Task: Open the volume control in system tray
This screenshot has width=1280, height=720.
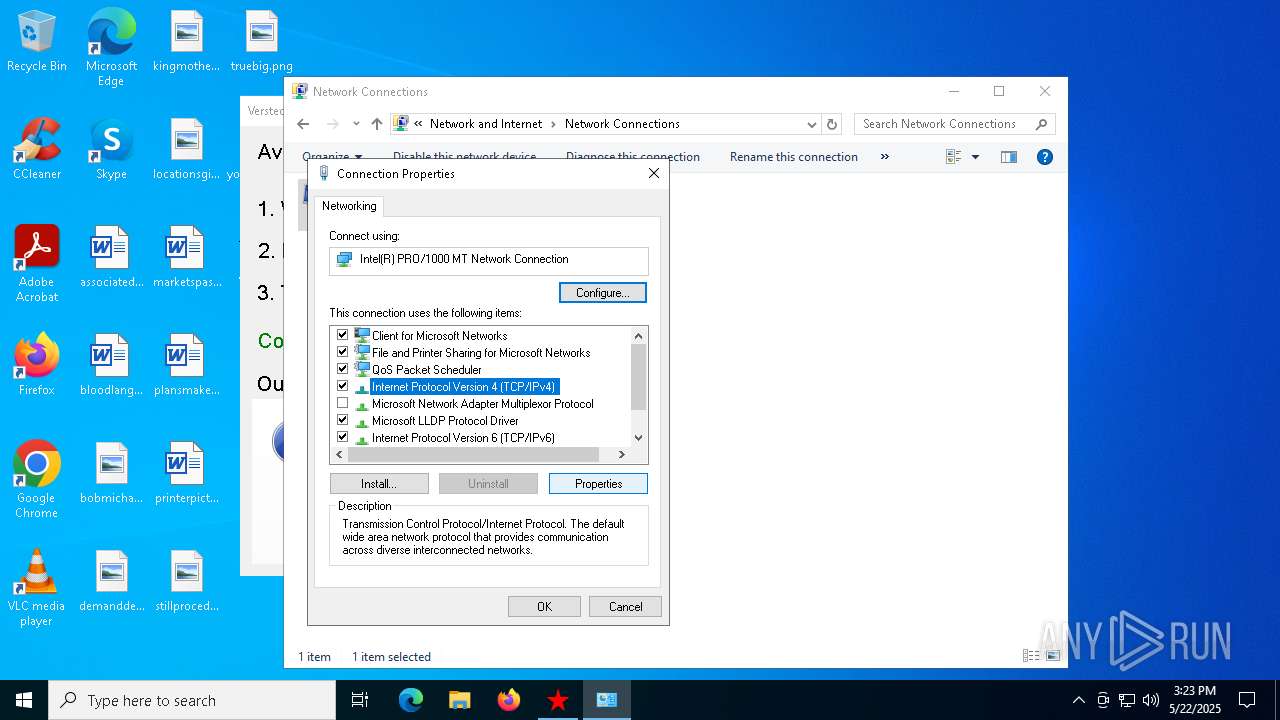Action: (1151, 700)
